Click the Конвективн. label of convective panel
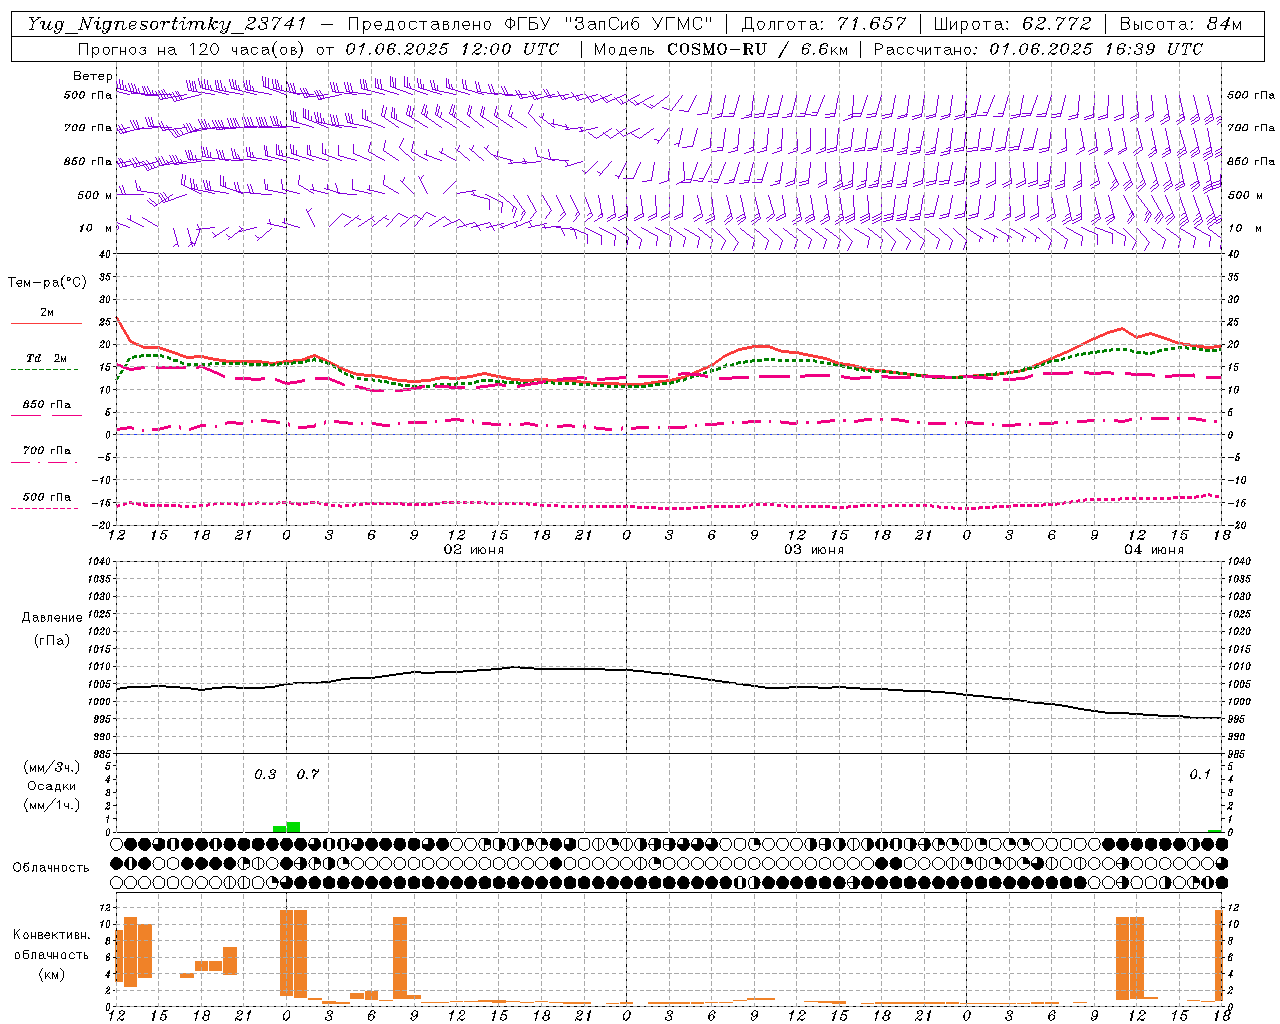 click(52, 935)
